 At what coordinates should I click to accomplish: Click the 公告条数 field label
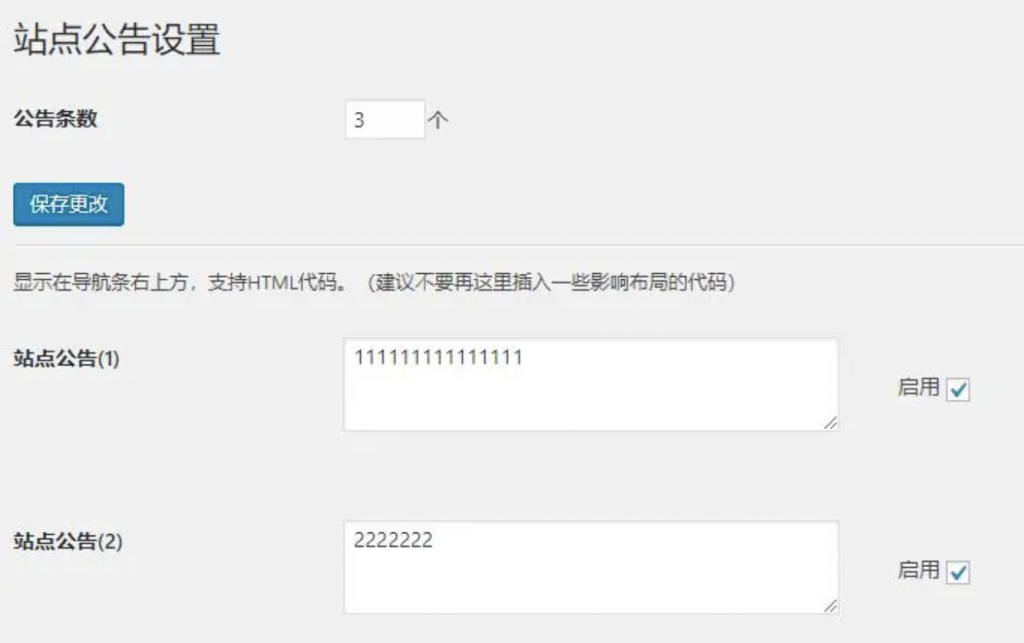56,119
